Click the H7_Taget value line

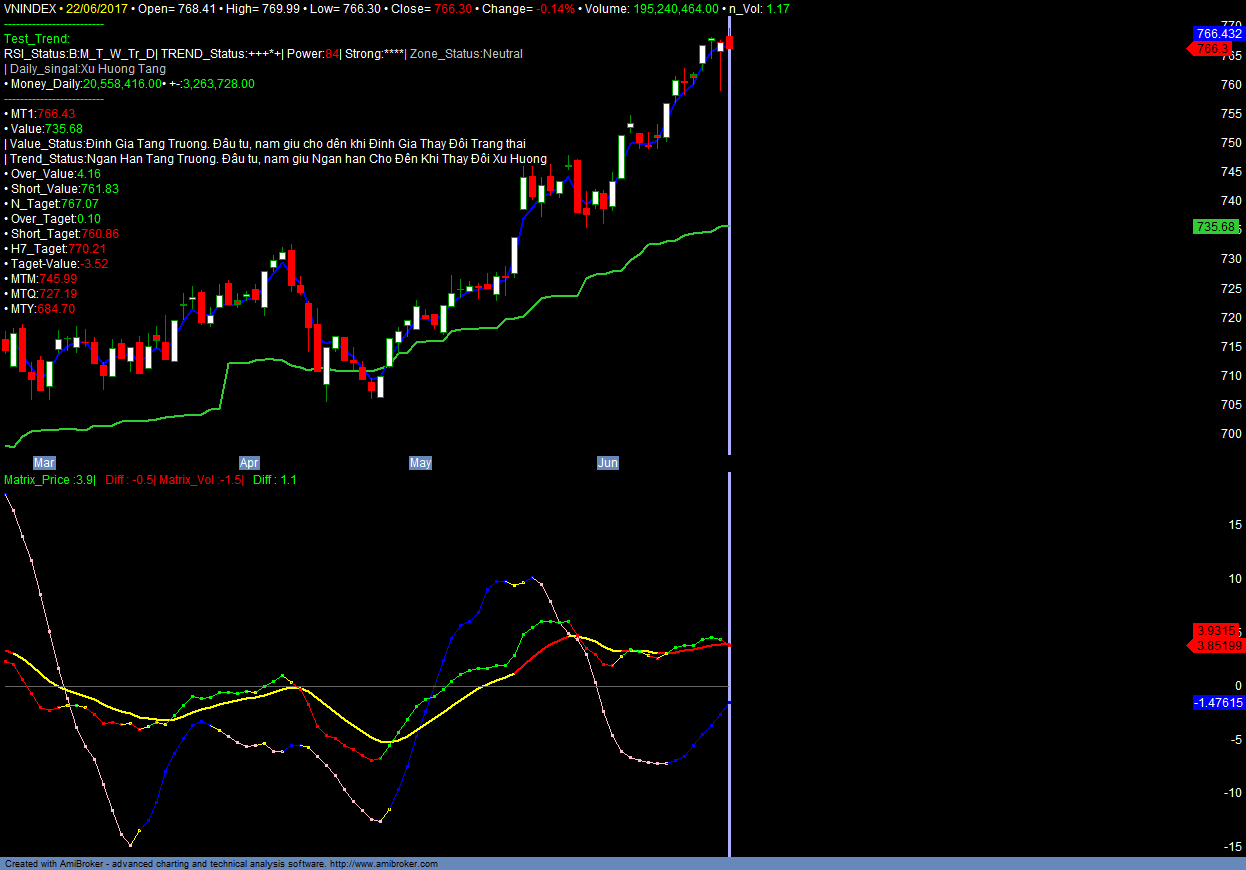point(56,249)
